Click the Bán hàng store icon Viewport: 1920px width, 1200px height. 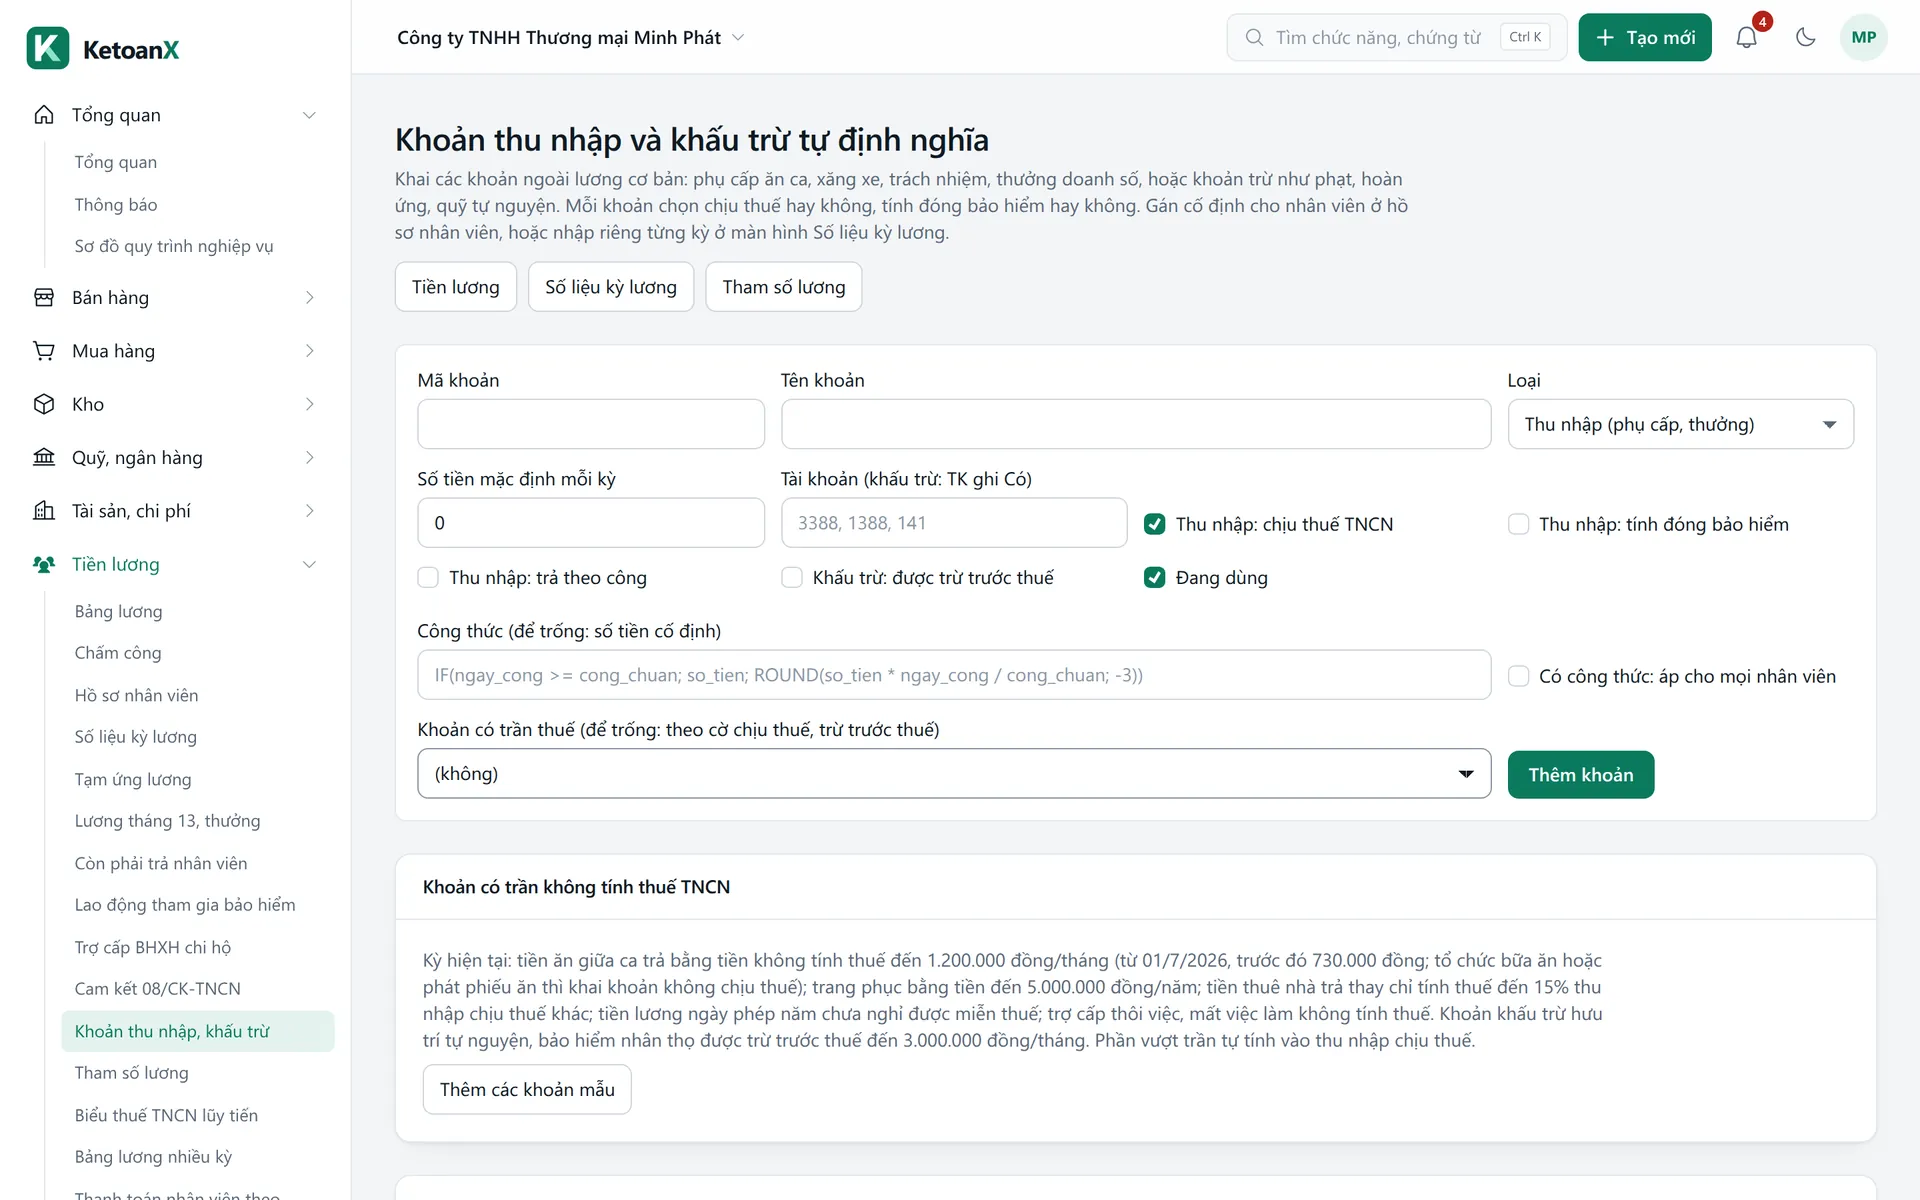(x=44, y=298)
